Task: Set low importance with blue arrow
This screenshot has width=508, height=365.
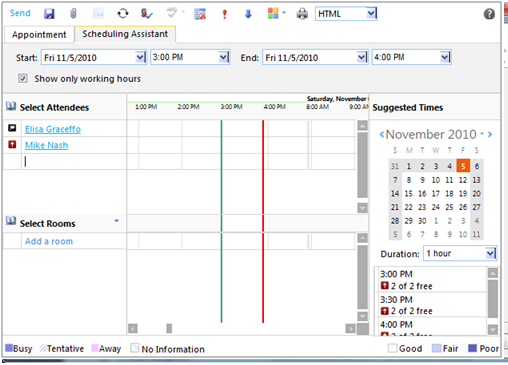Action: tap(248, 14)
